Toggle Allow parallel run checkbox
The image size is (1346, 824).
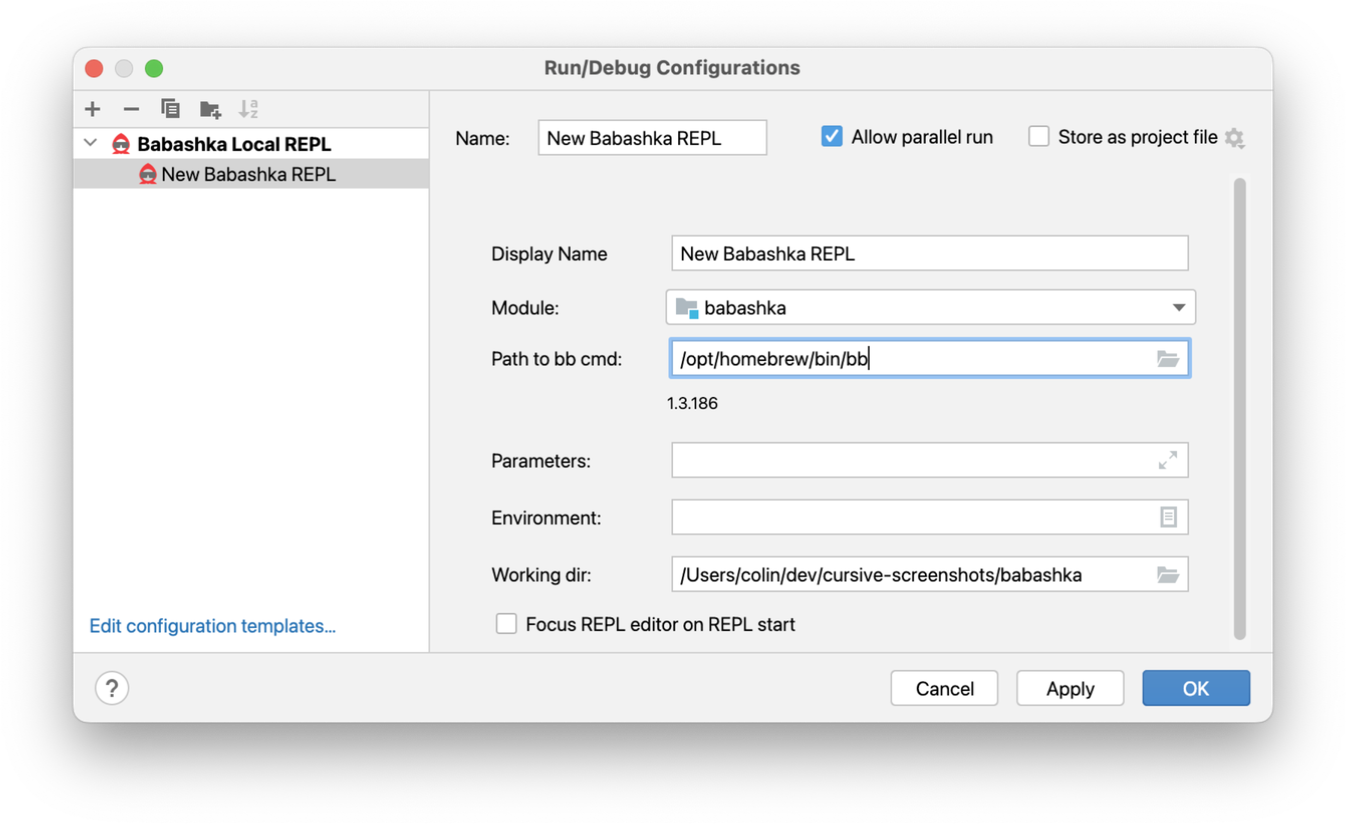coord(832,137)
